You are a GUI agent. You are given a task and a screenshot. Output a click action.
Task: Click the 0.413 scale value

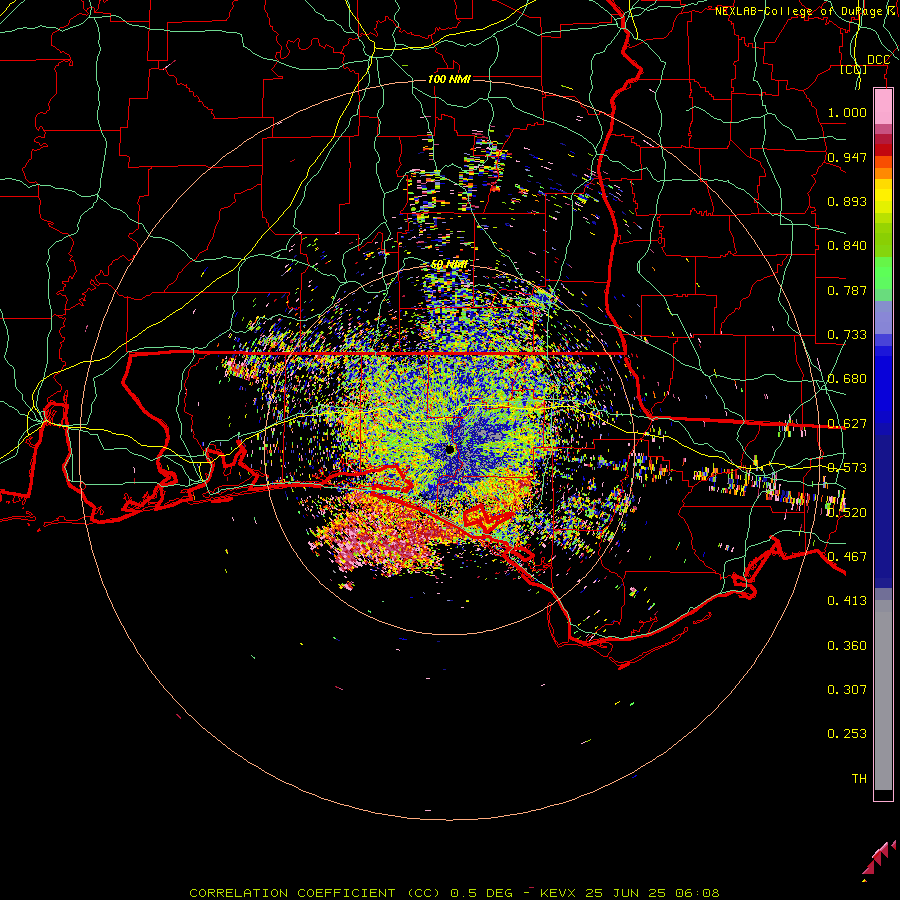[x=847, y=601]
